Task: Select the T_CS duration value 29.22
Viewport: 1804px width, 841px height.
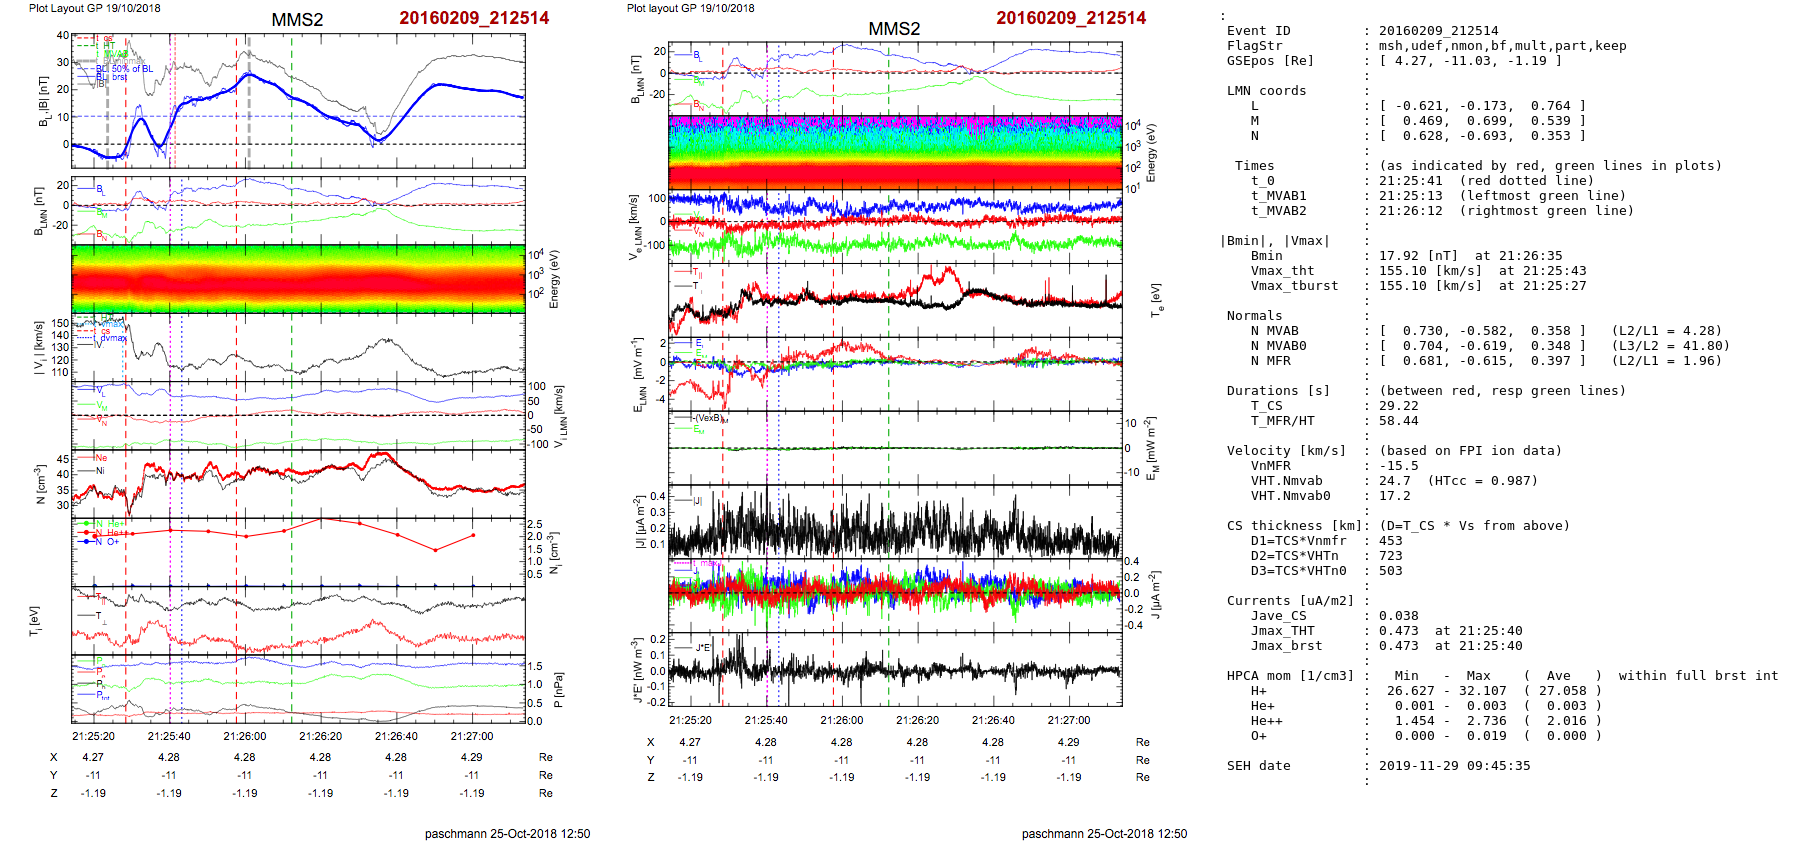Action: pyautogui.click(x=1398, y=406)
